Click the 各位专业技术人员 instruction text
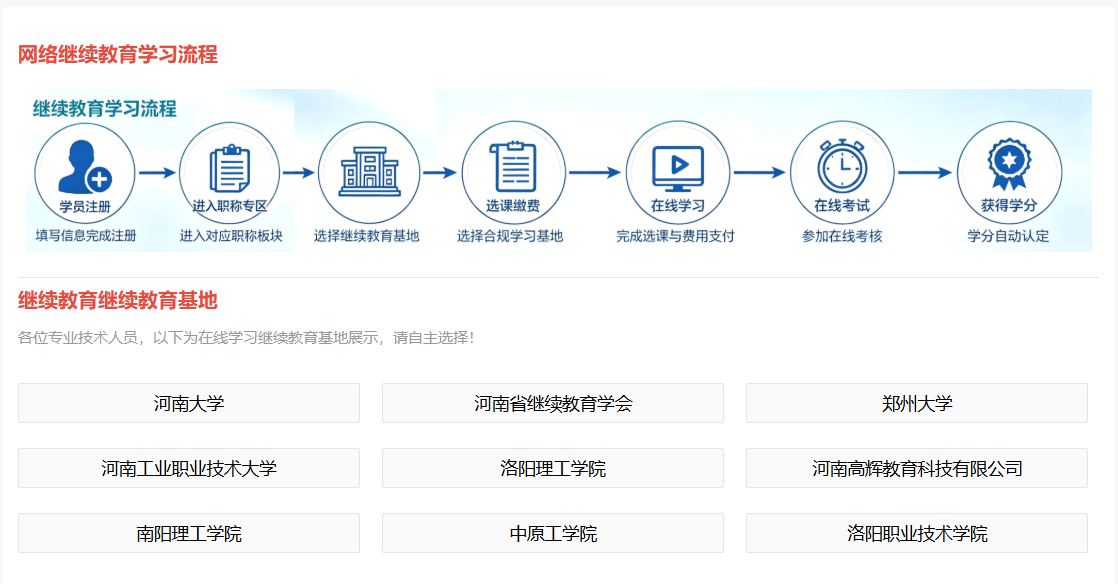 pyautogui.click(x=246, y=337)
